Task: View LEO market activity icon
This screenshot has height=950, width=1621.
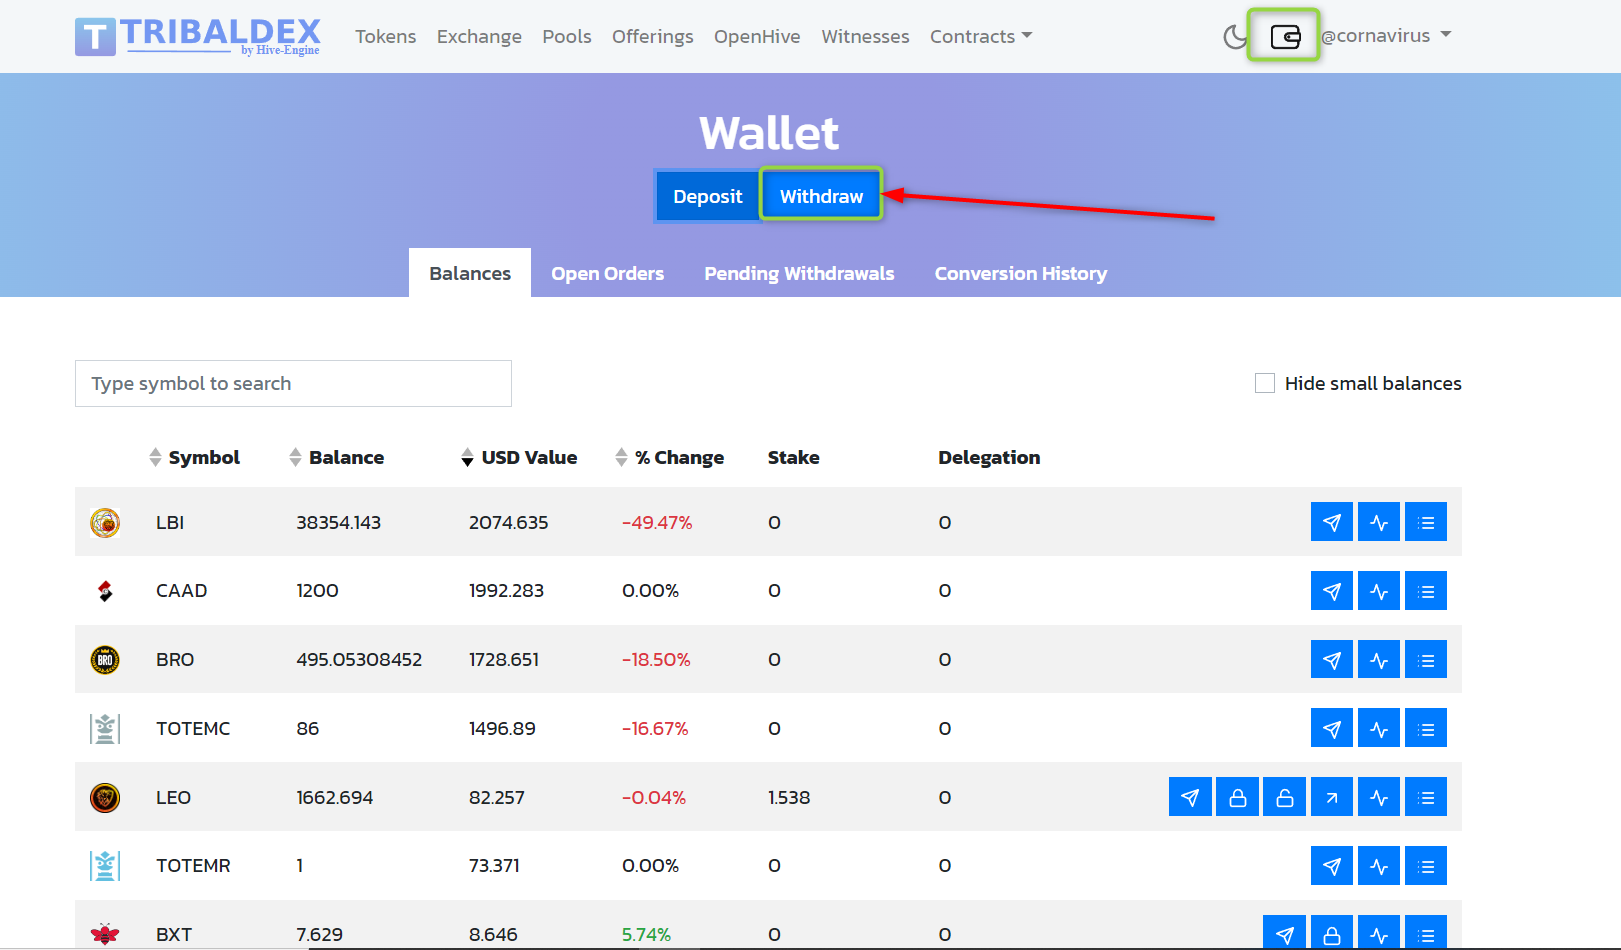Action: pos(1379,797)
